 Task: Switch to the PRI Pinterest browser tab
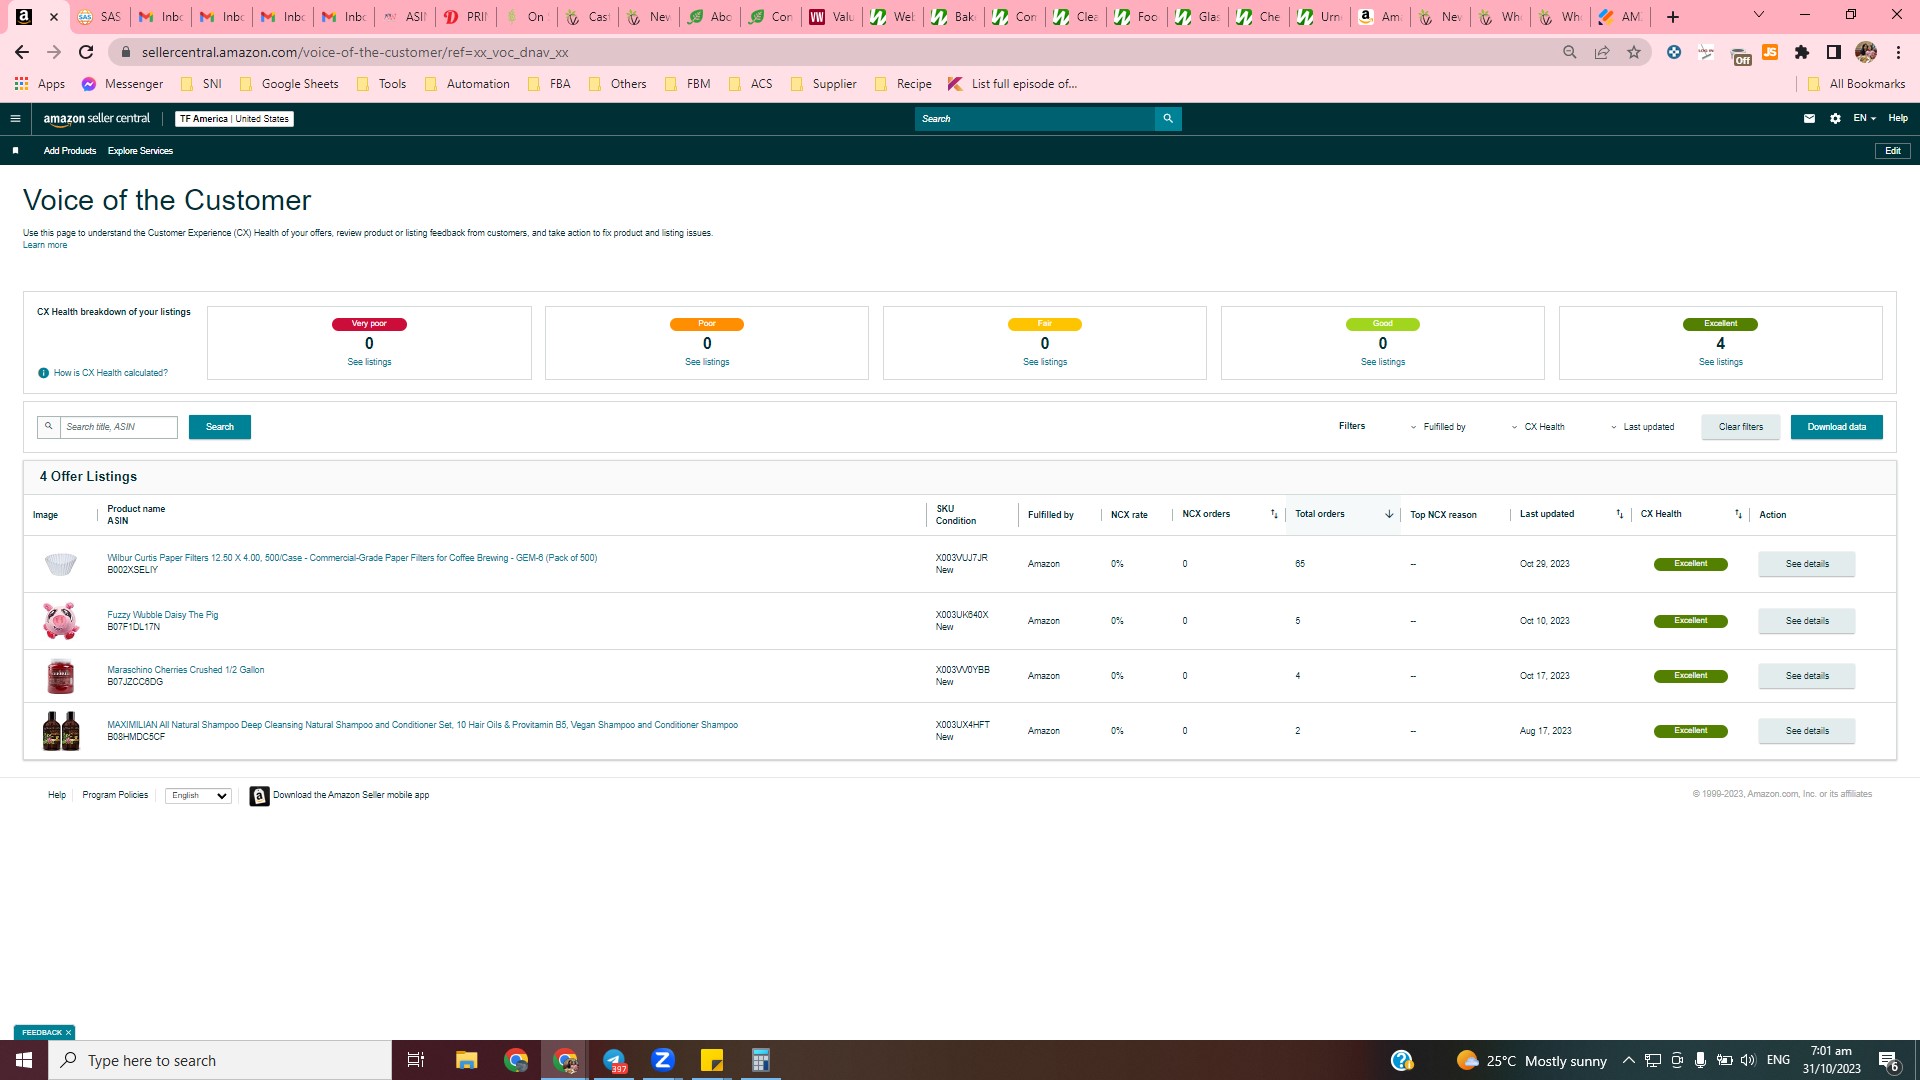(466, 17)
